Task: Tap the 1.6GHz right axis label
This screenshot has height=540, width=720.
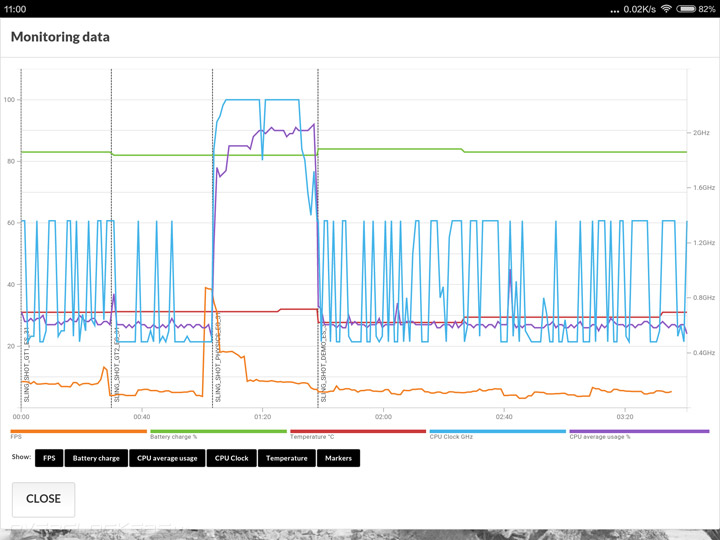Action: [703, 188]
